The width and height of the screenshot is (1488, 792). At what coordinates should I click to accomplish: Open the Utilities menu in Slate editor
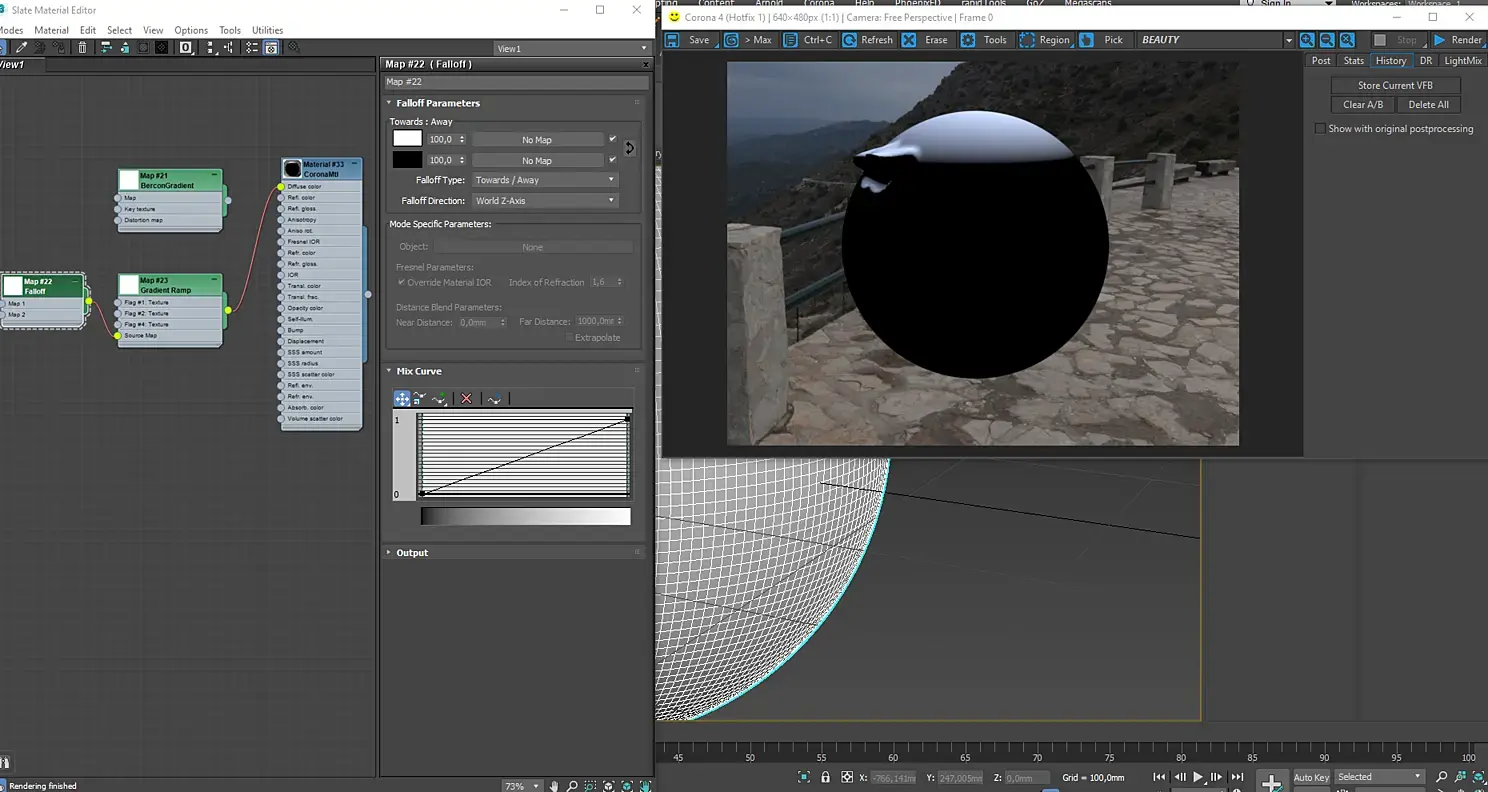click(x=267, y=30)
